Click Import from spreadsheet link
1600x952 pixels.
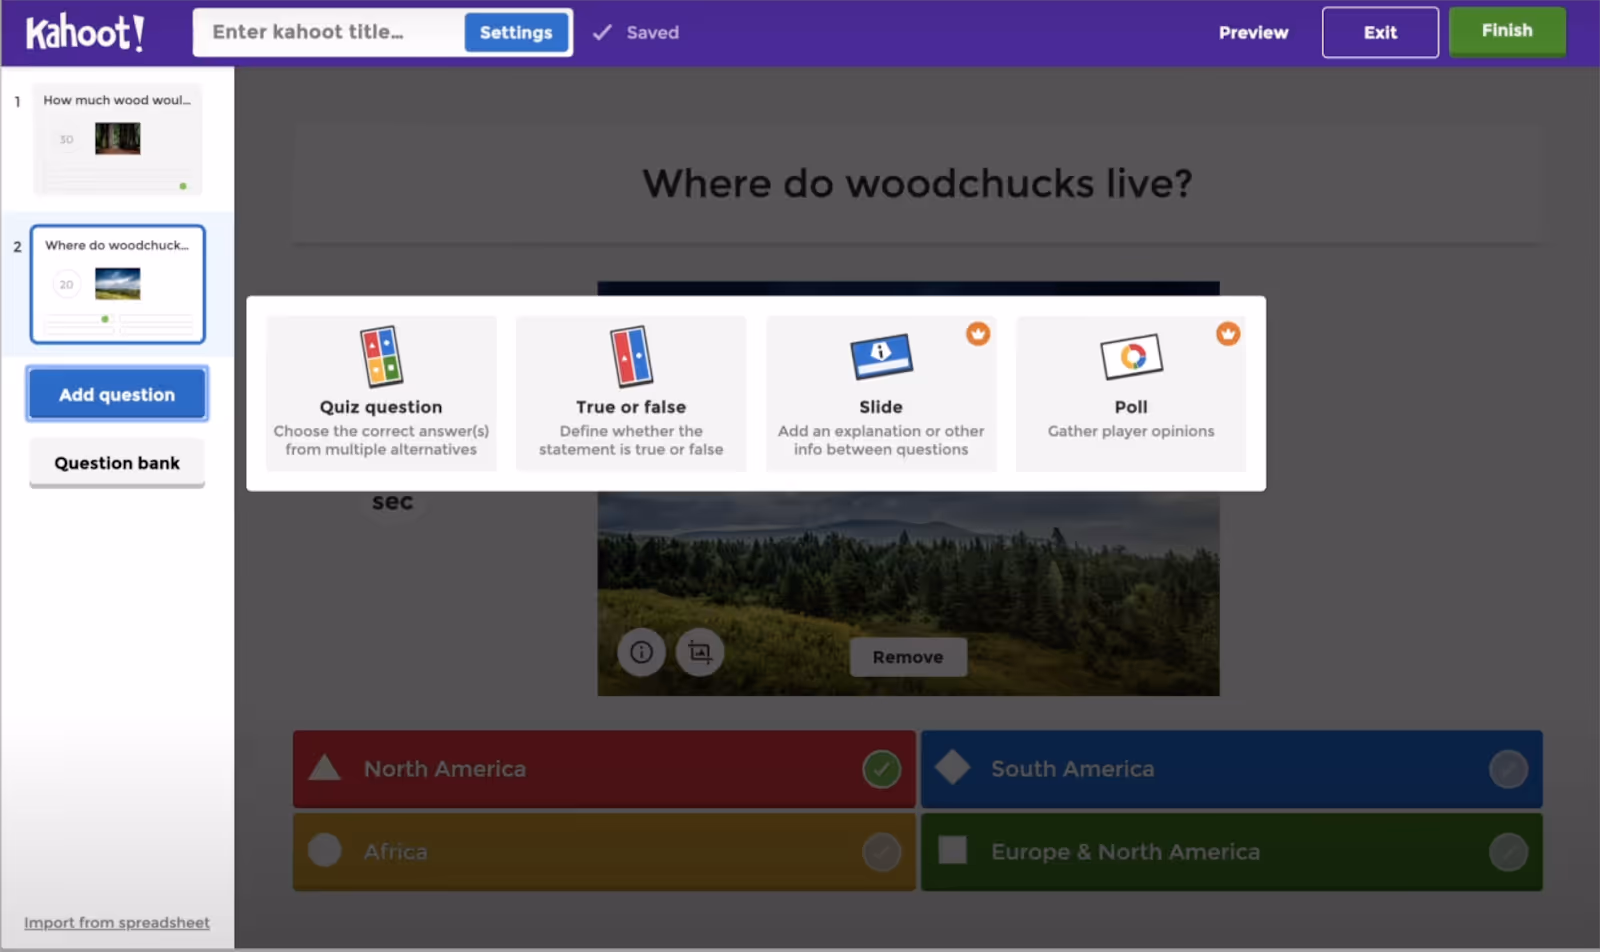pyautogui.click(x=117, y=923)
